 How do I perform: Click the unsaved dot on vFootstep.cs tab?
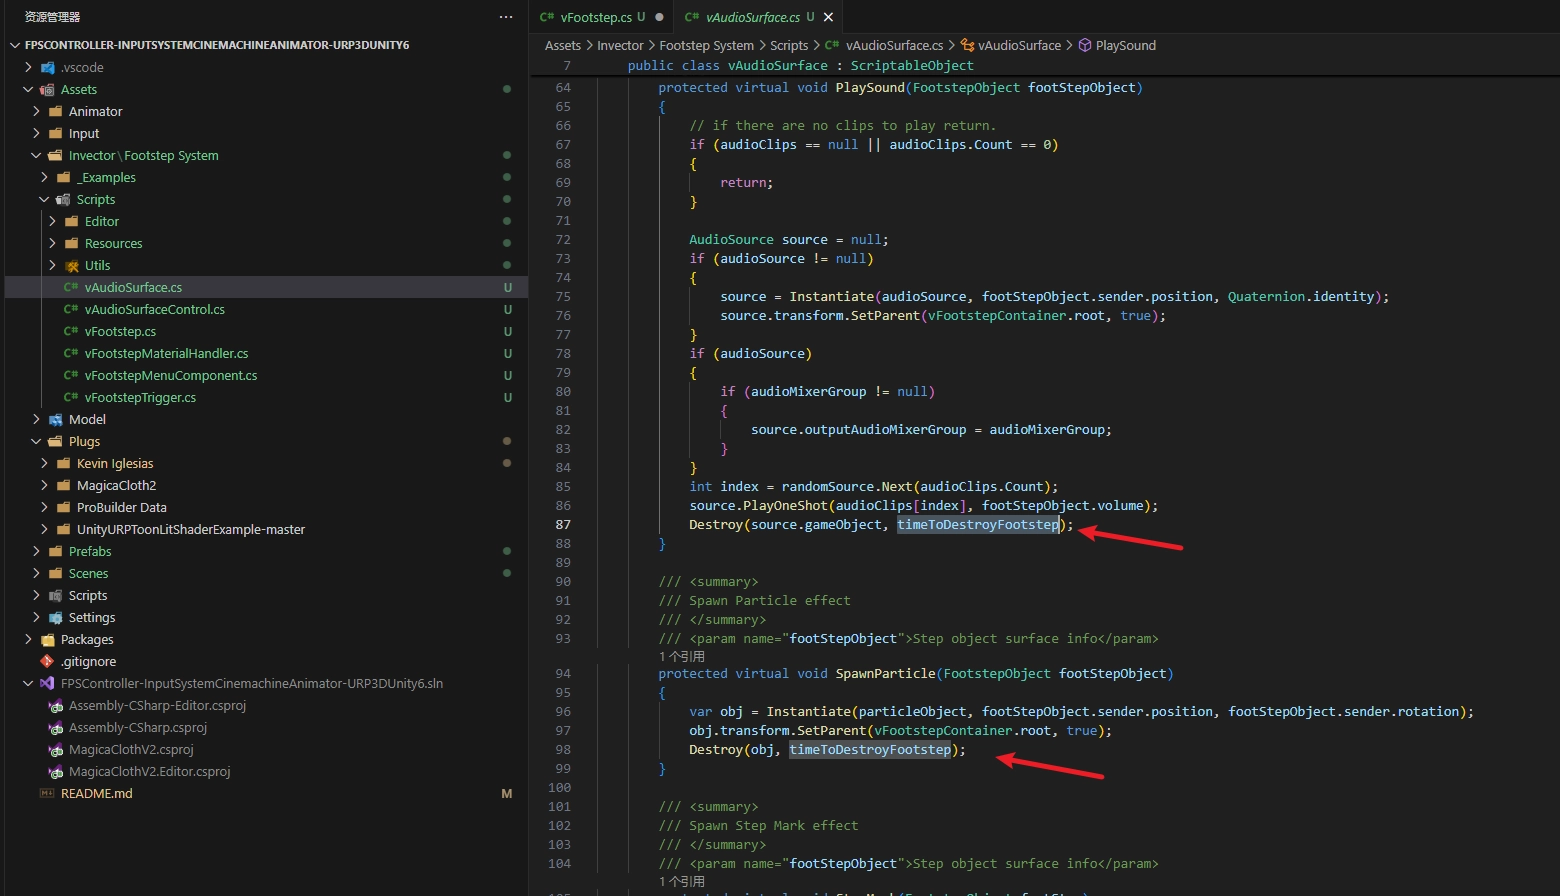click(x=659, y=17)
